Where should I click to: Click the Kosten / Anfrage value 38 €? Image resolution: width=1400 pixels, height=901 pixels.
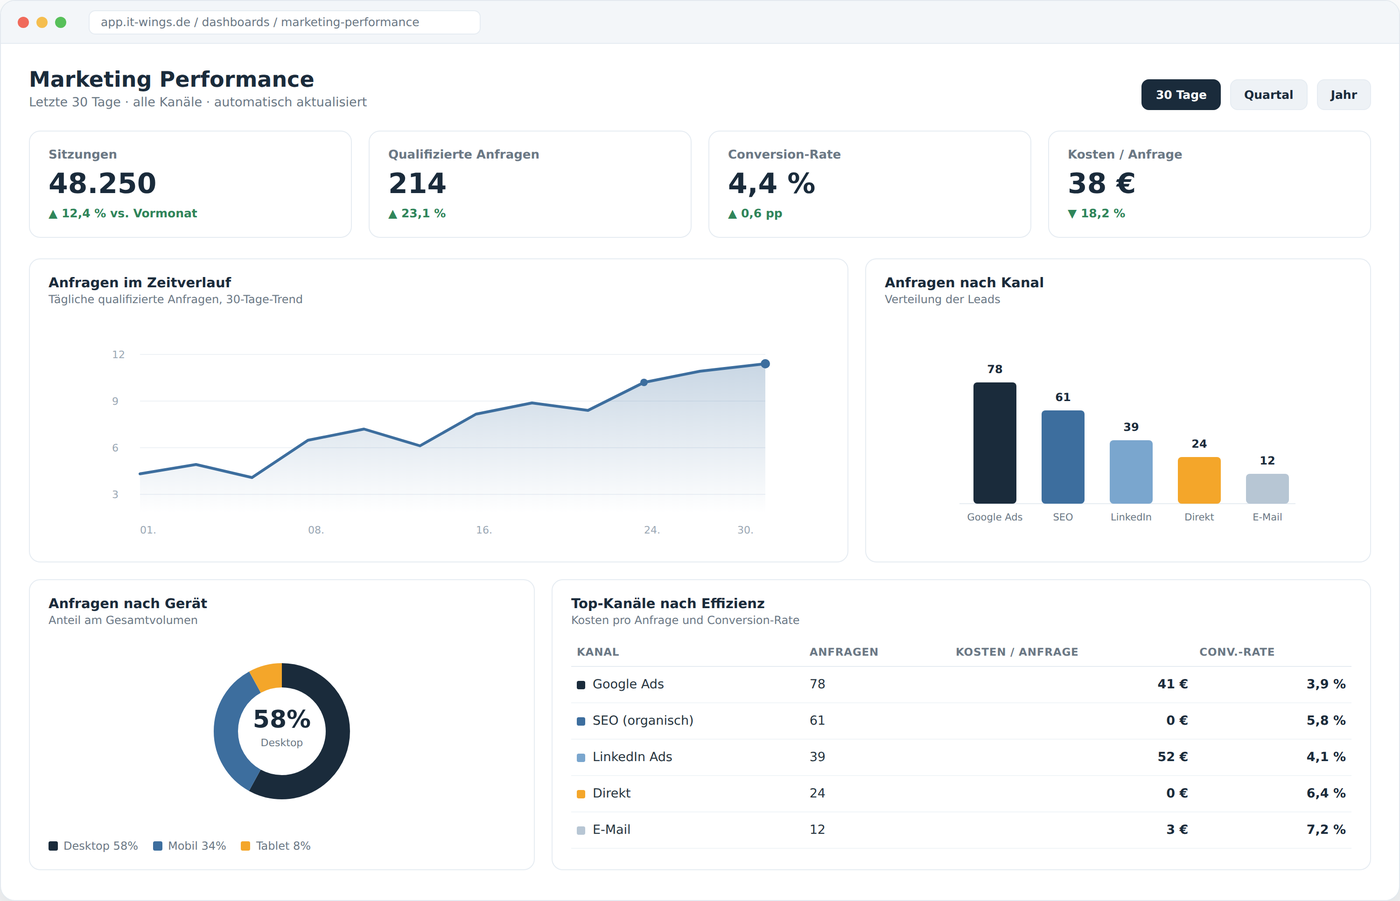coord(1101,183)
